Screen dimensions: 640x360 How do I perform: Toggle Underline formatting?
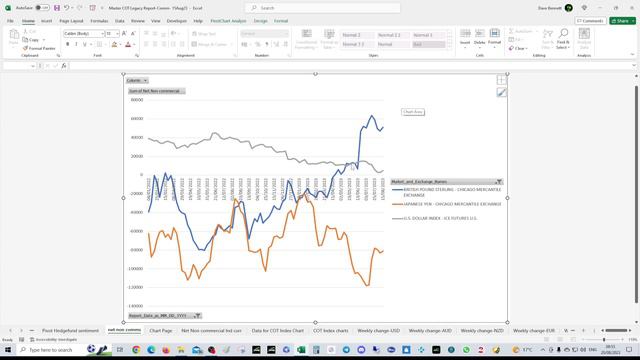point(84,44)
